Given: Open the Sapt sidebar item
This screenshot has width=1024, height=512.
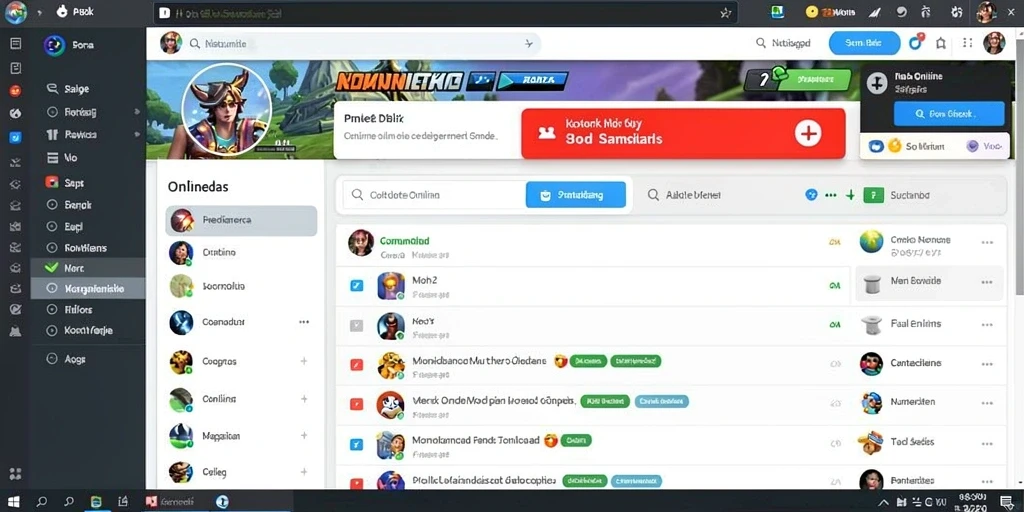Looking at the screenshot, I should tap(65, 183).
